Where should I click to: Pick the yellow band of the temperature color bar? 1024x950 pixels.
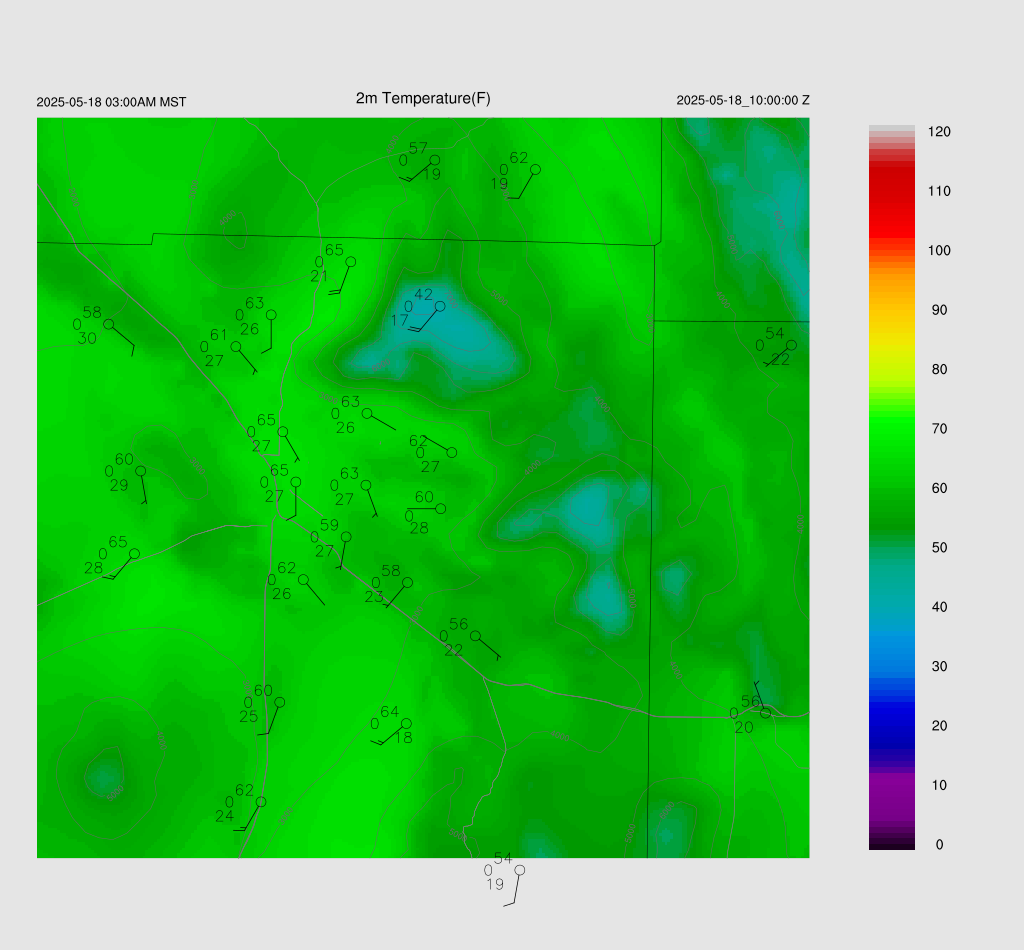[891, 340]
